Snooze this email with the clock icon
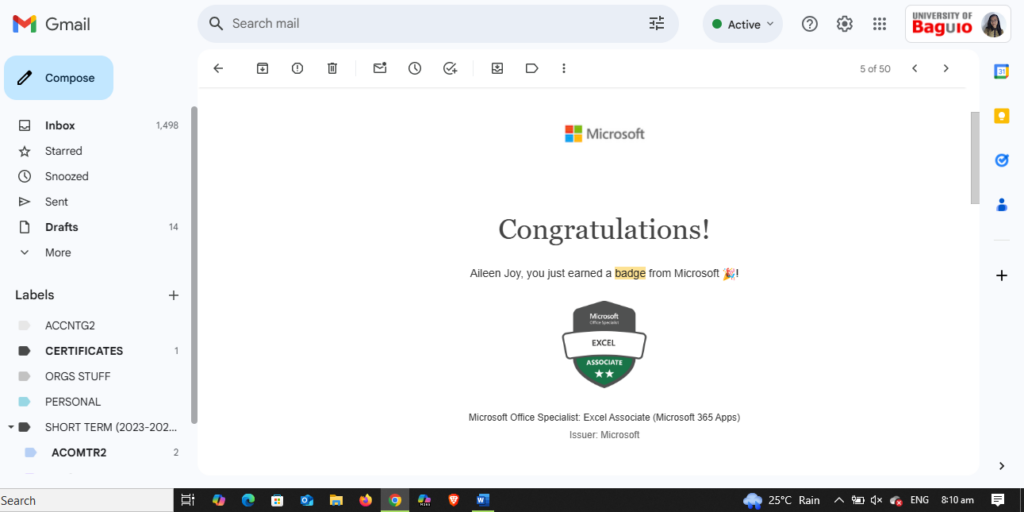The image size is (1024, 512). tap(414, 68)
